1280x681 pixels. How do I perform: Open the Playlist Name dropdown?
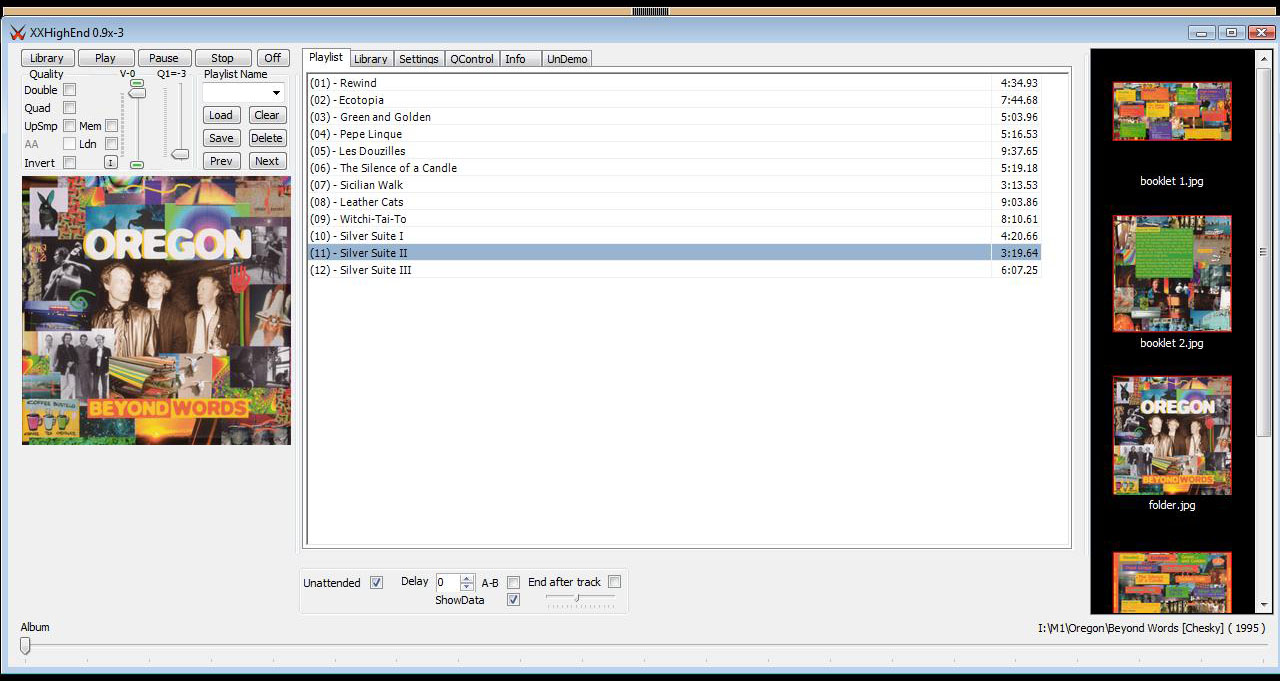(x=276, y=93)
